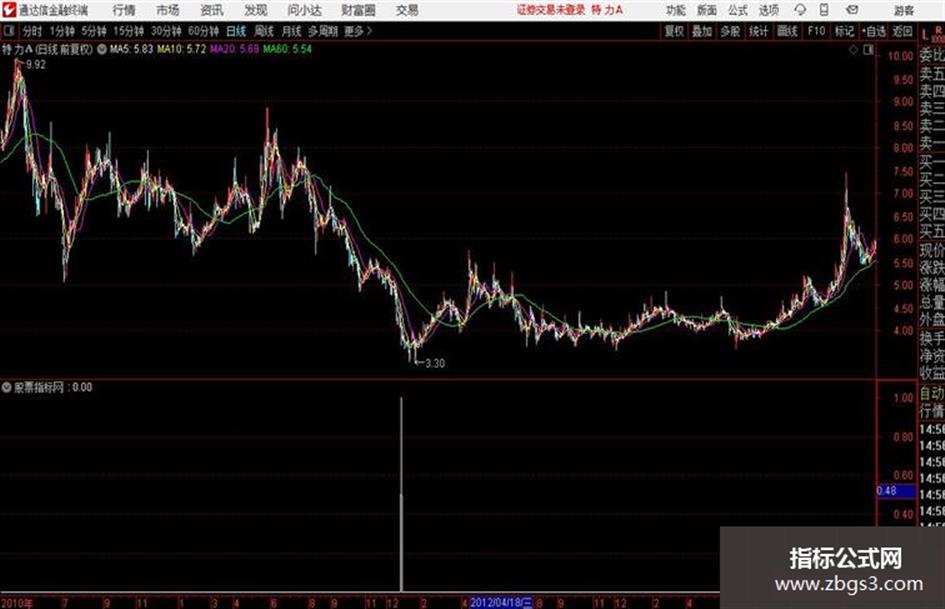Add stock via •自选 button
This screenshot has height=609, width=945.
point(874,31)
